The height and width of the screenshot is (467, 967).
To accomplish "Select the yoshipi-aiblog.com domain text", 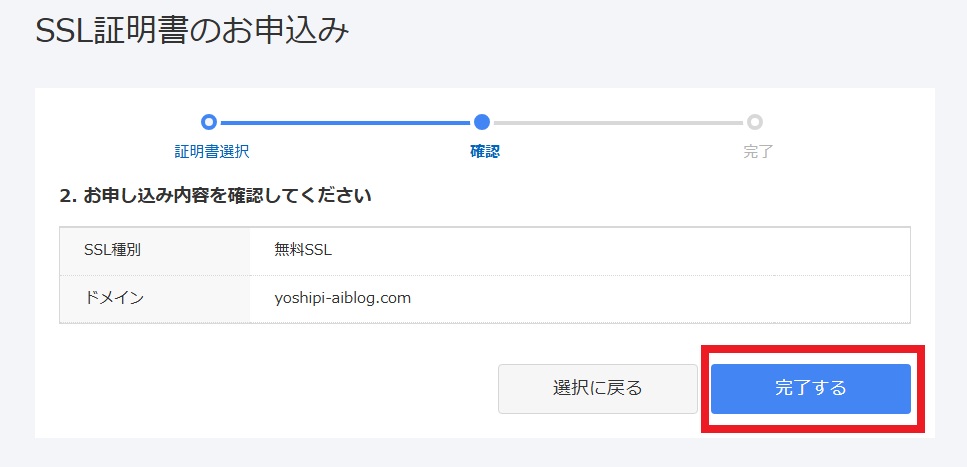I will pos(342,299).
